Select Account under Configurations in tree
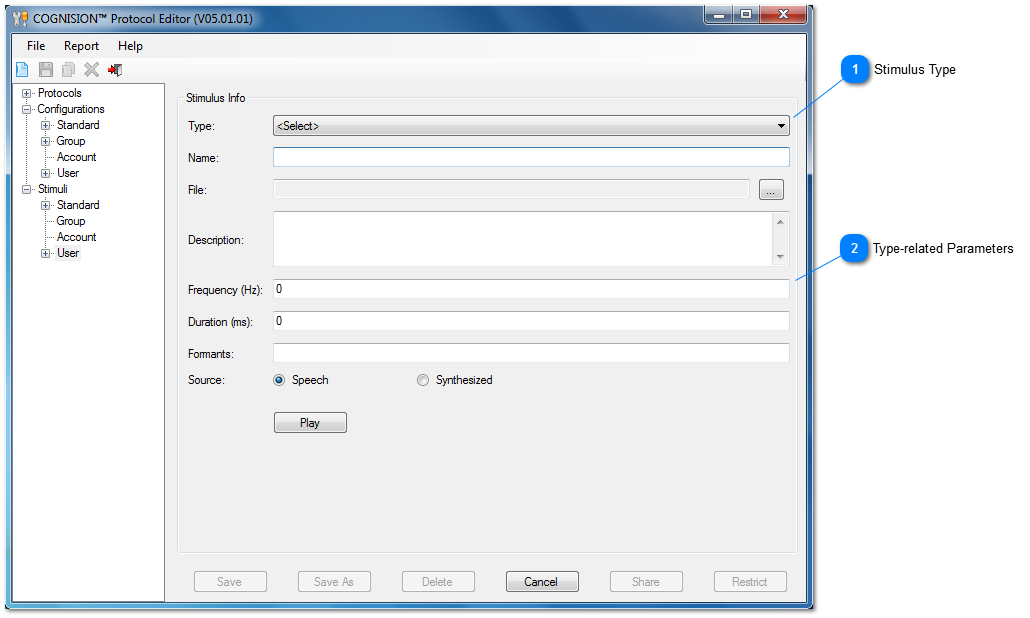 pyautogui.click(x=76, y=157)
